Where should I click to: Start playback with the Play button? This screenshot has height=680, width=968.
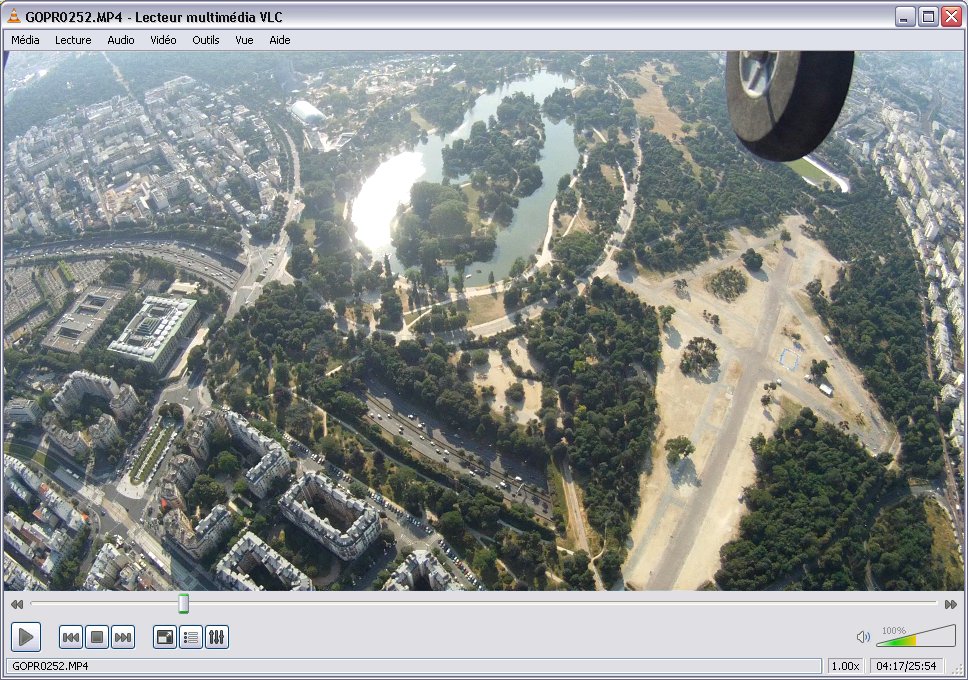coord(26,637)
